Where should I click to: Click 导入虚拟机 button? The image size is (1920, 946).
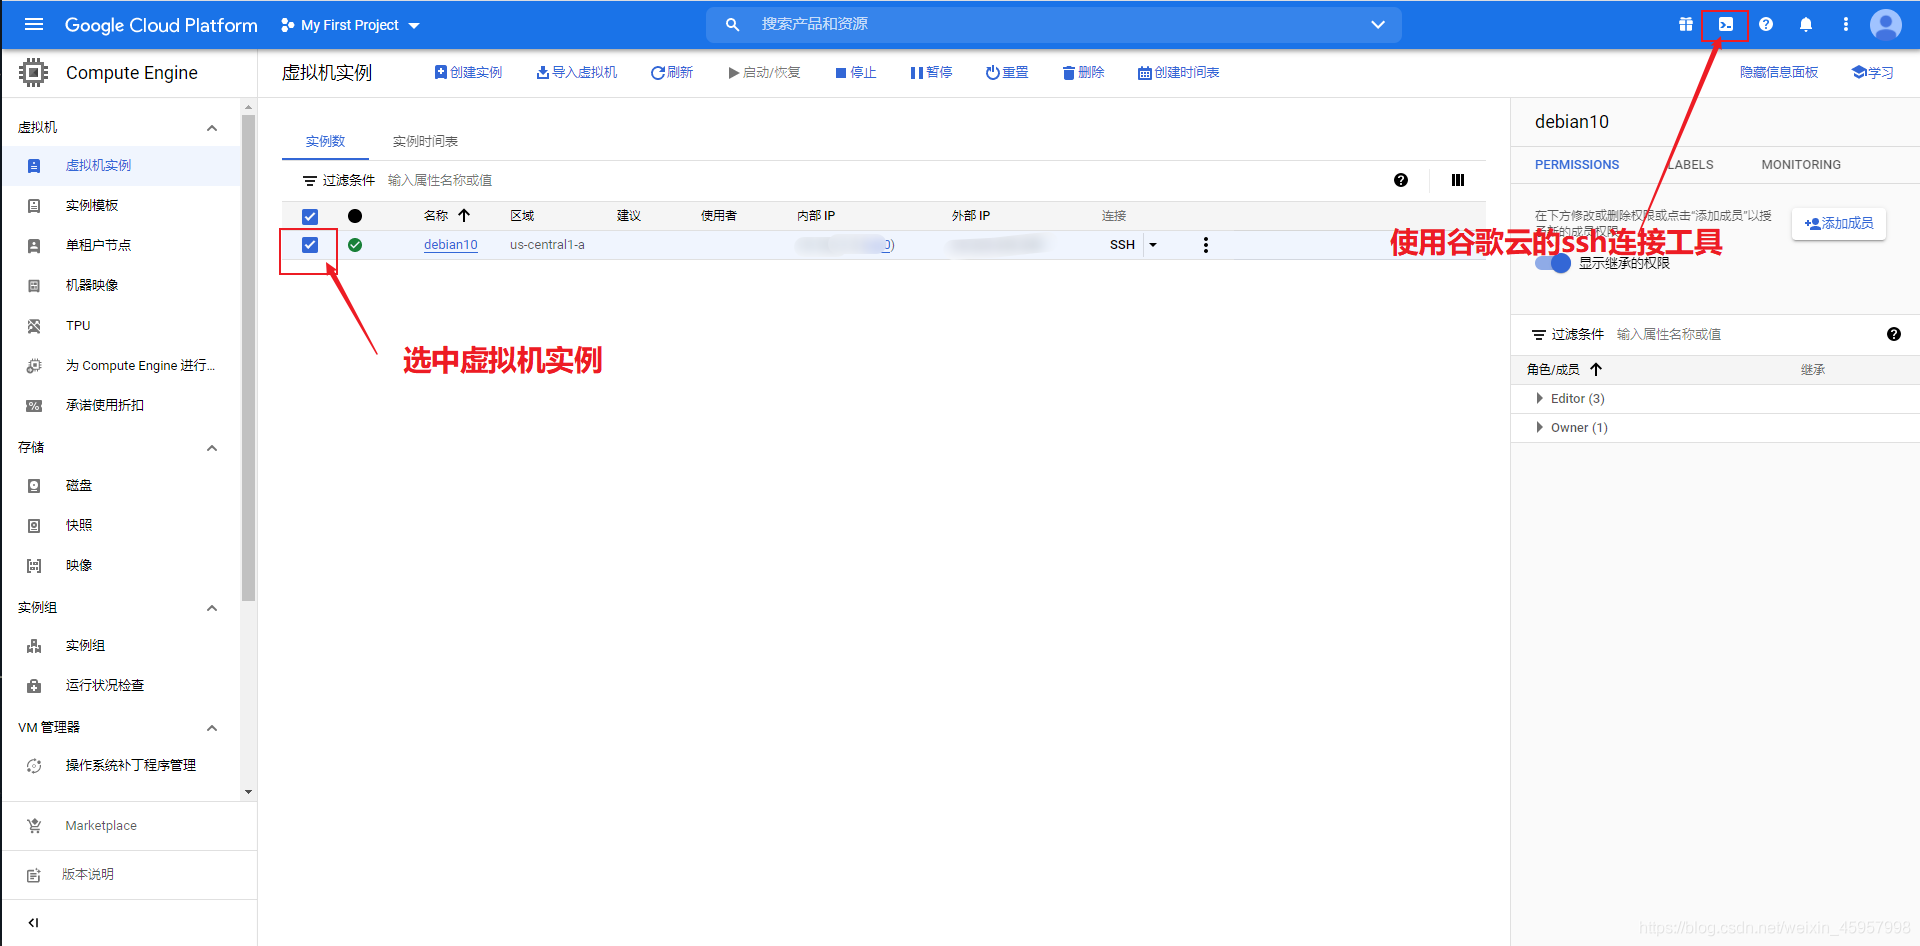pyautogui.click(x=577, y=72)
